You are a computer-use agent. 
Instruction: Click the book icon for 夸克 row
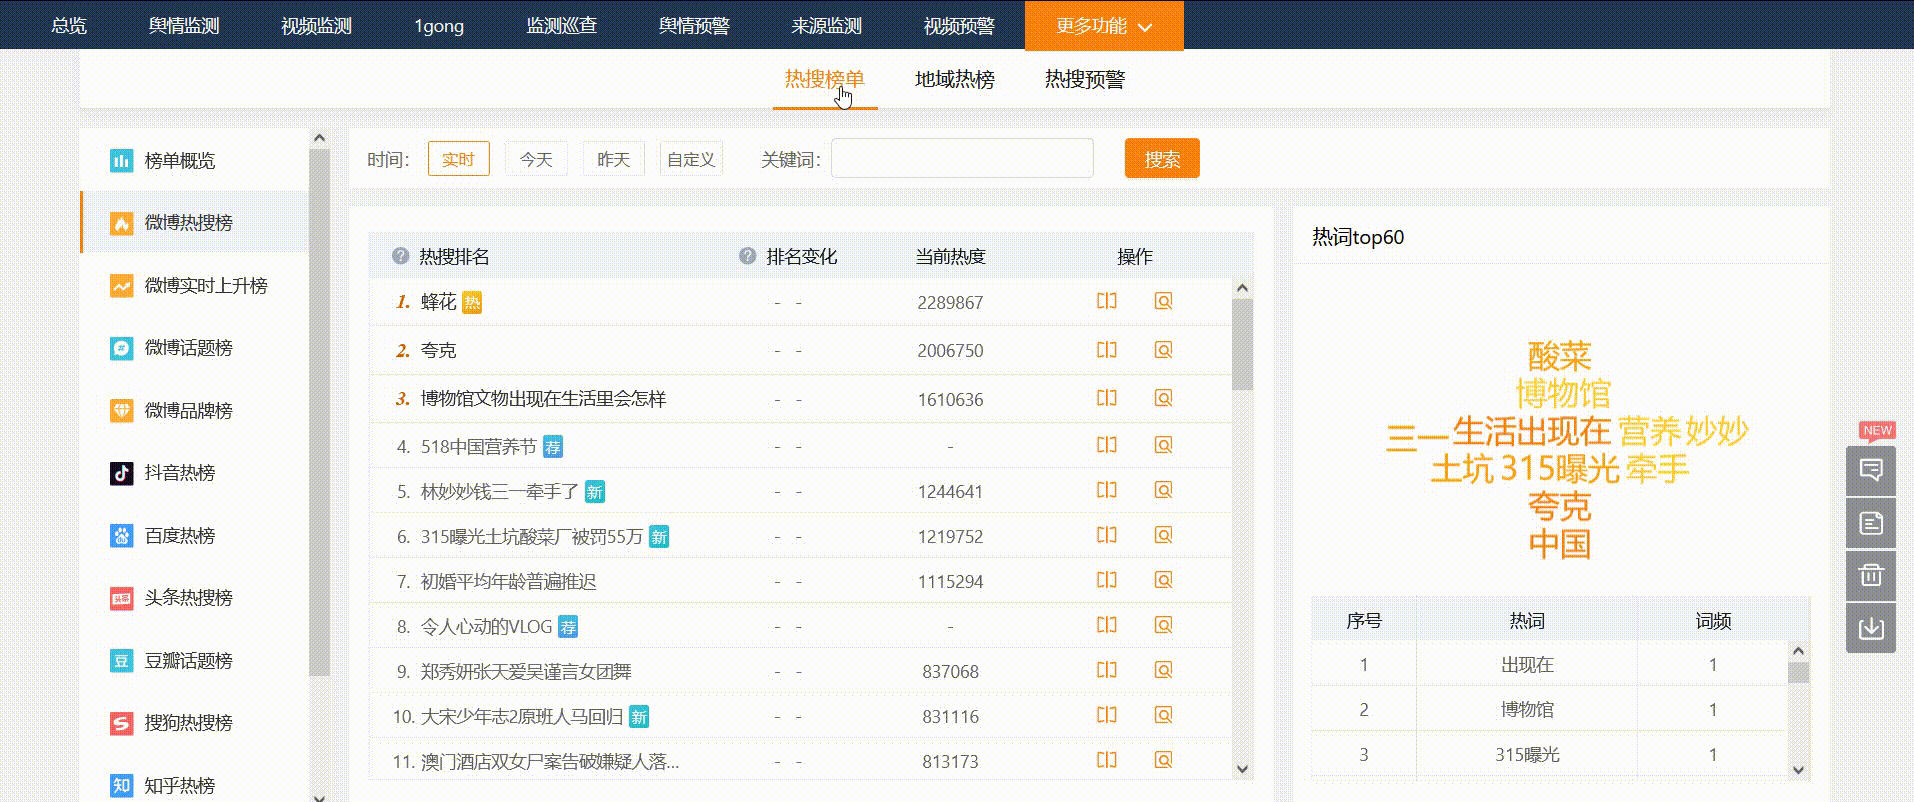point(1106,350)
